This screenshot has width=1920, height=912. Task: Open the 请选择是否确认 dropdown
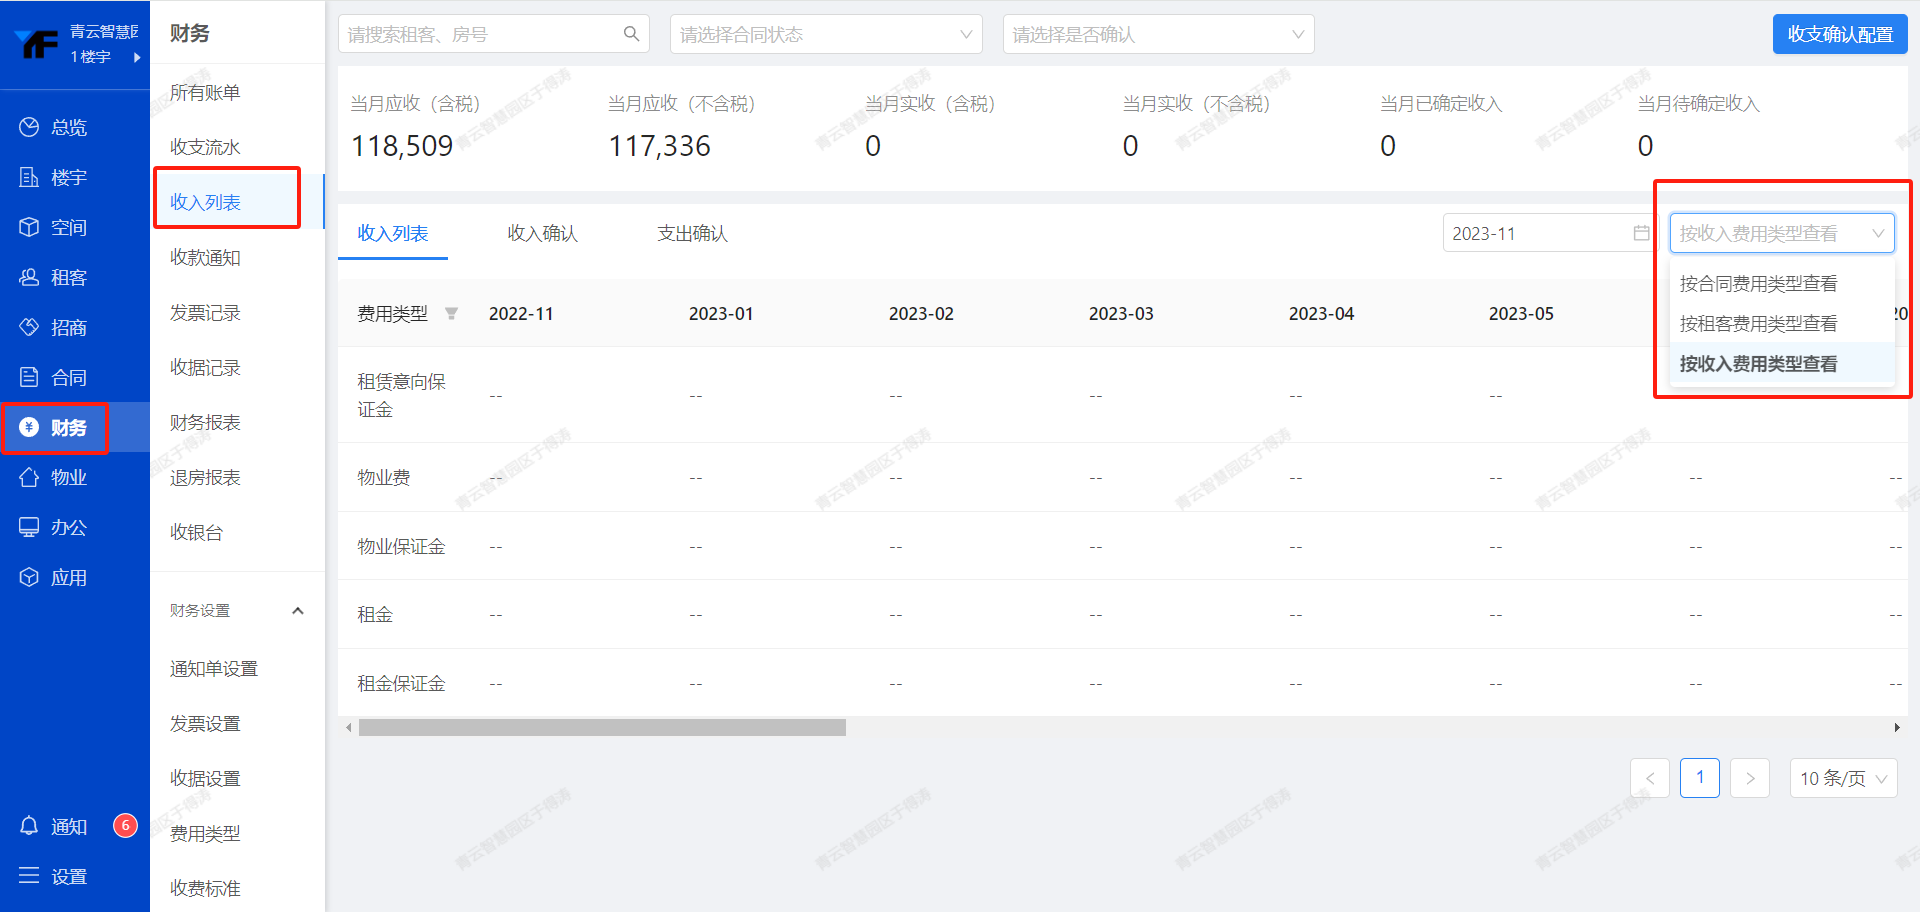(1157, 34)
